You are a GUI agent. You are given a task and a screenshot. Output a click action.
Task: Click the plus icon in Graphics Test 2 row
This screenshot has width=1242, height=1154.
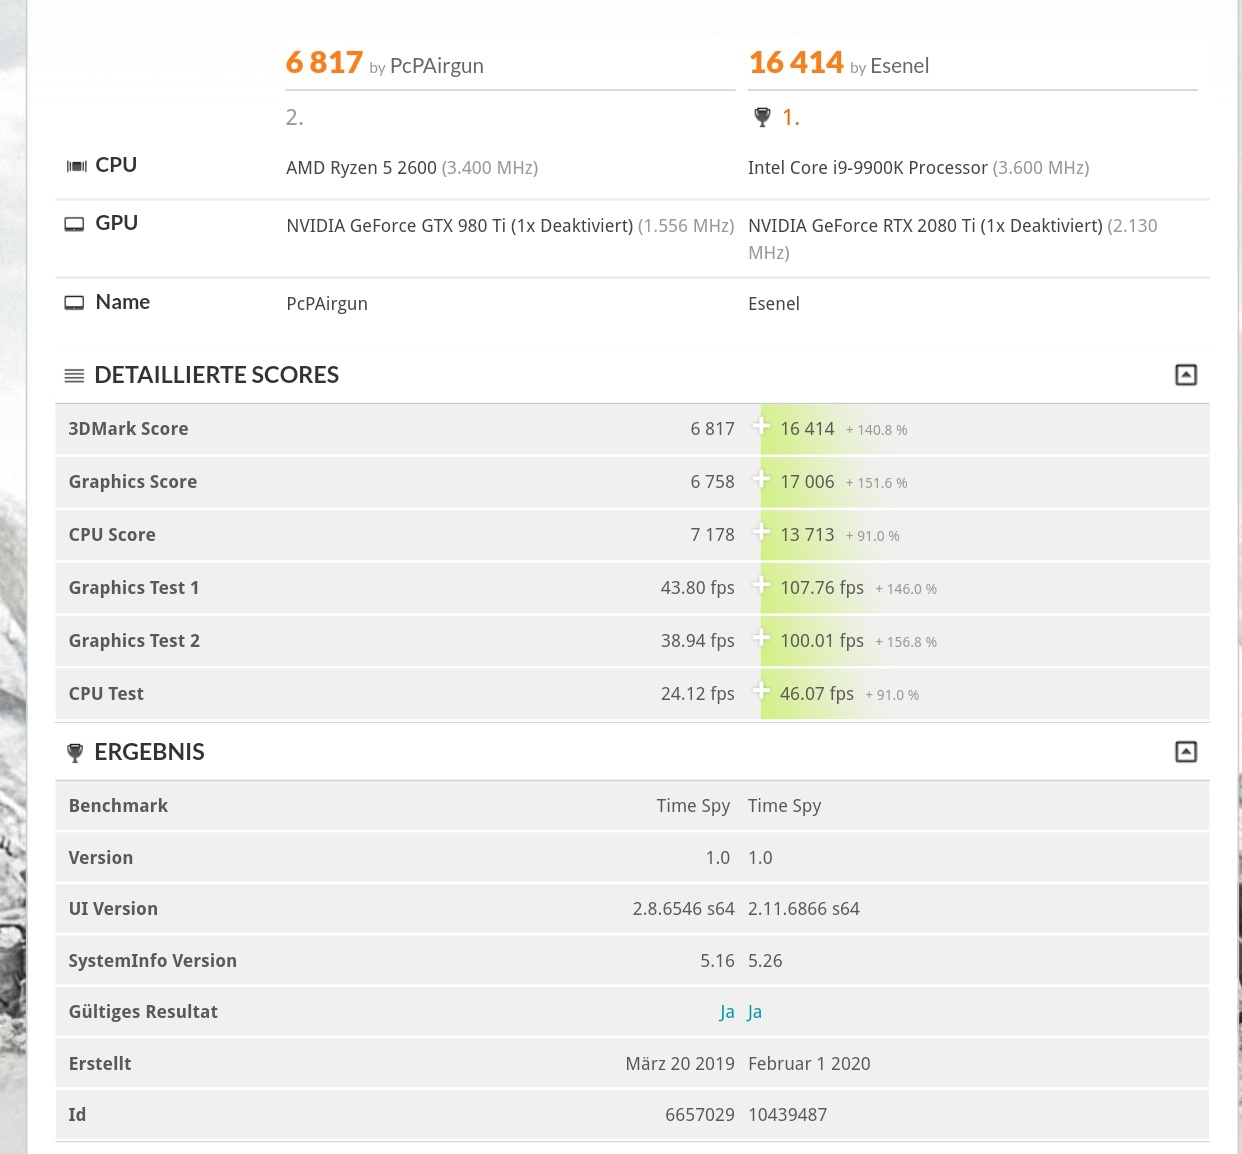(x=761, y=638)
